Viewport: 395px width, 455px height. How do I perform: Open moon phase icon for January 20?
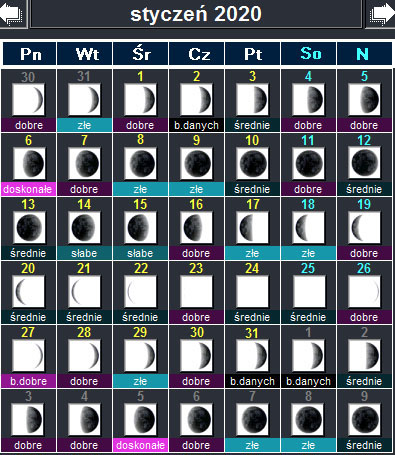[28, 291]
